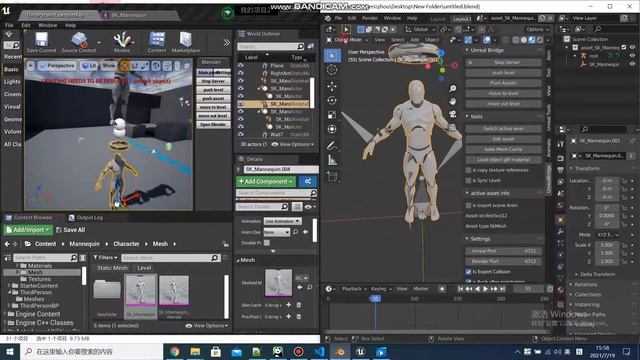
Task: Click the World Outliner search field
Action: click(x=271, y=46)
